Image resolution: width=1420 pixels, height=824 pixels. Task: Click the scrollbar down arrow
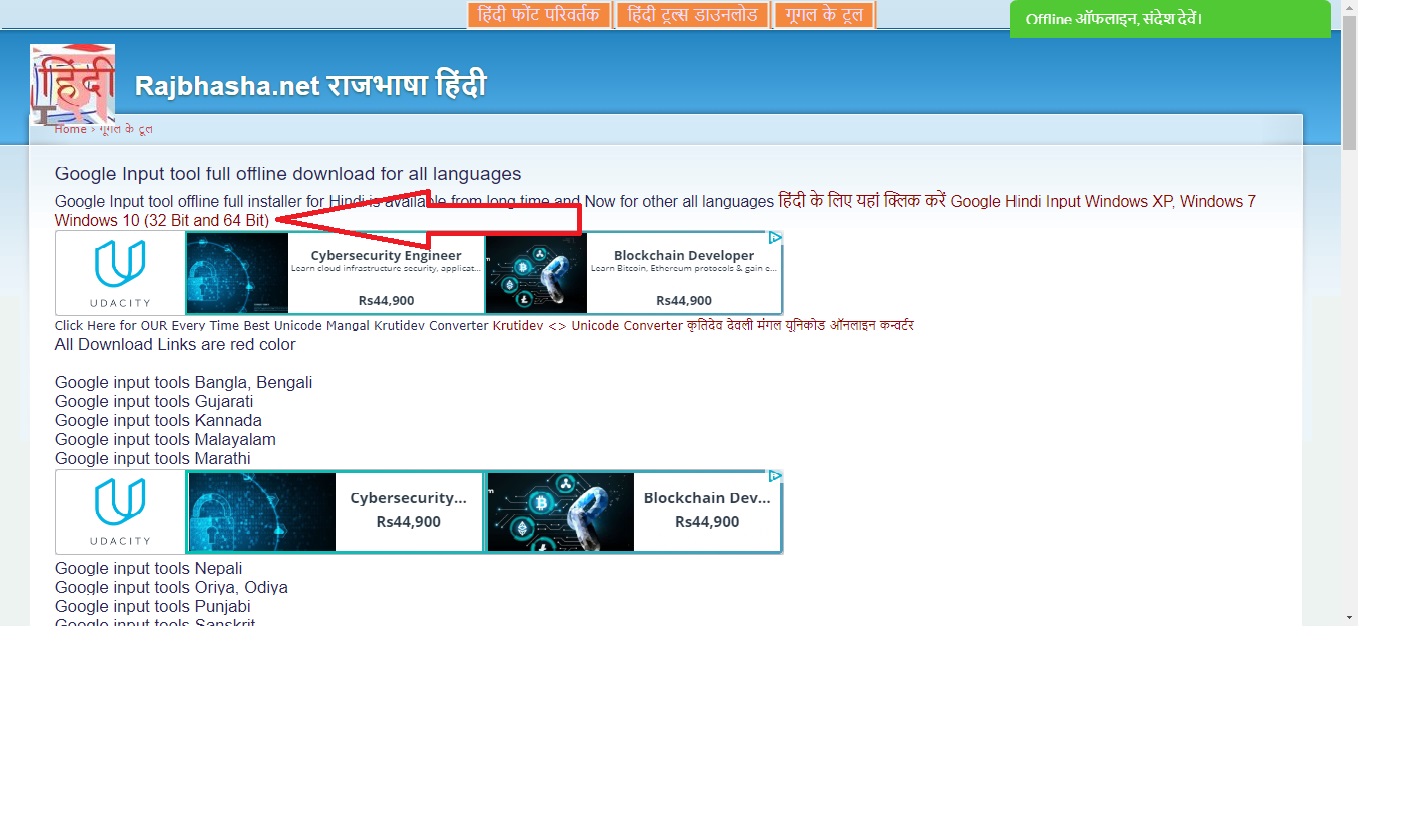tap(1349, 617)
